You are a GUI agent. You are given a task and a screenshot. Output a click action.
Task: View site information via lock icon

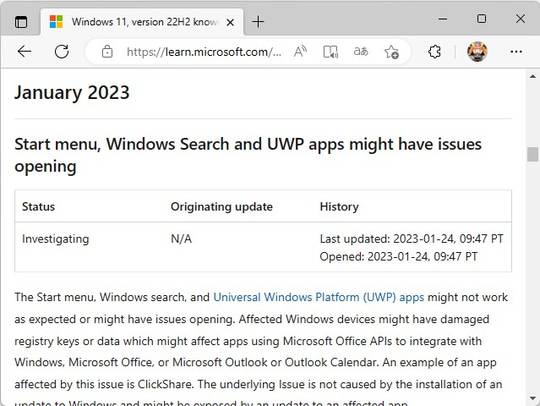click(x=107, y=52)
